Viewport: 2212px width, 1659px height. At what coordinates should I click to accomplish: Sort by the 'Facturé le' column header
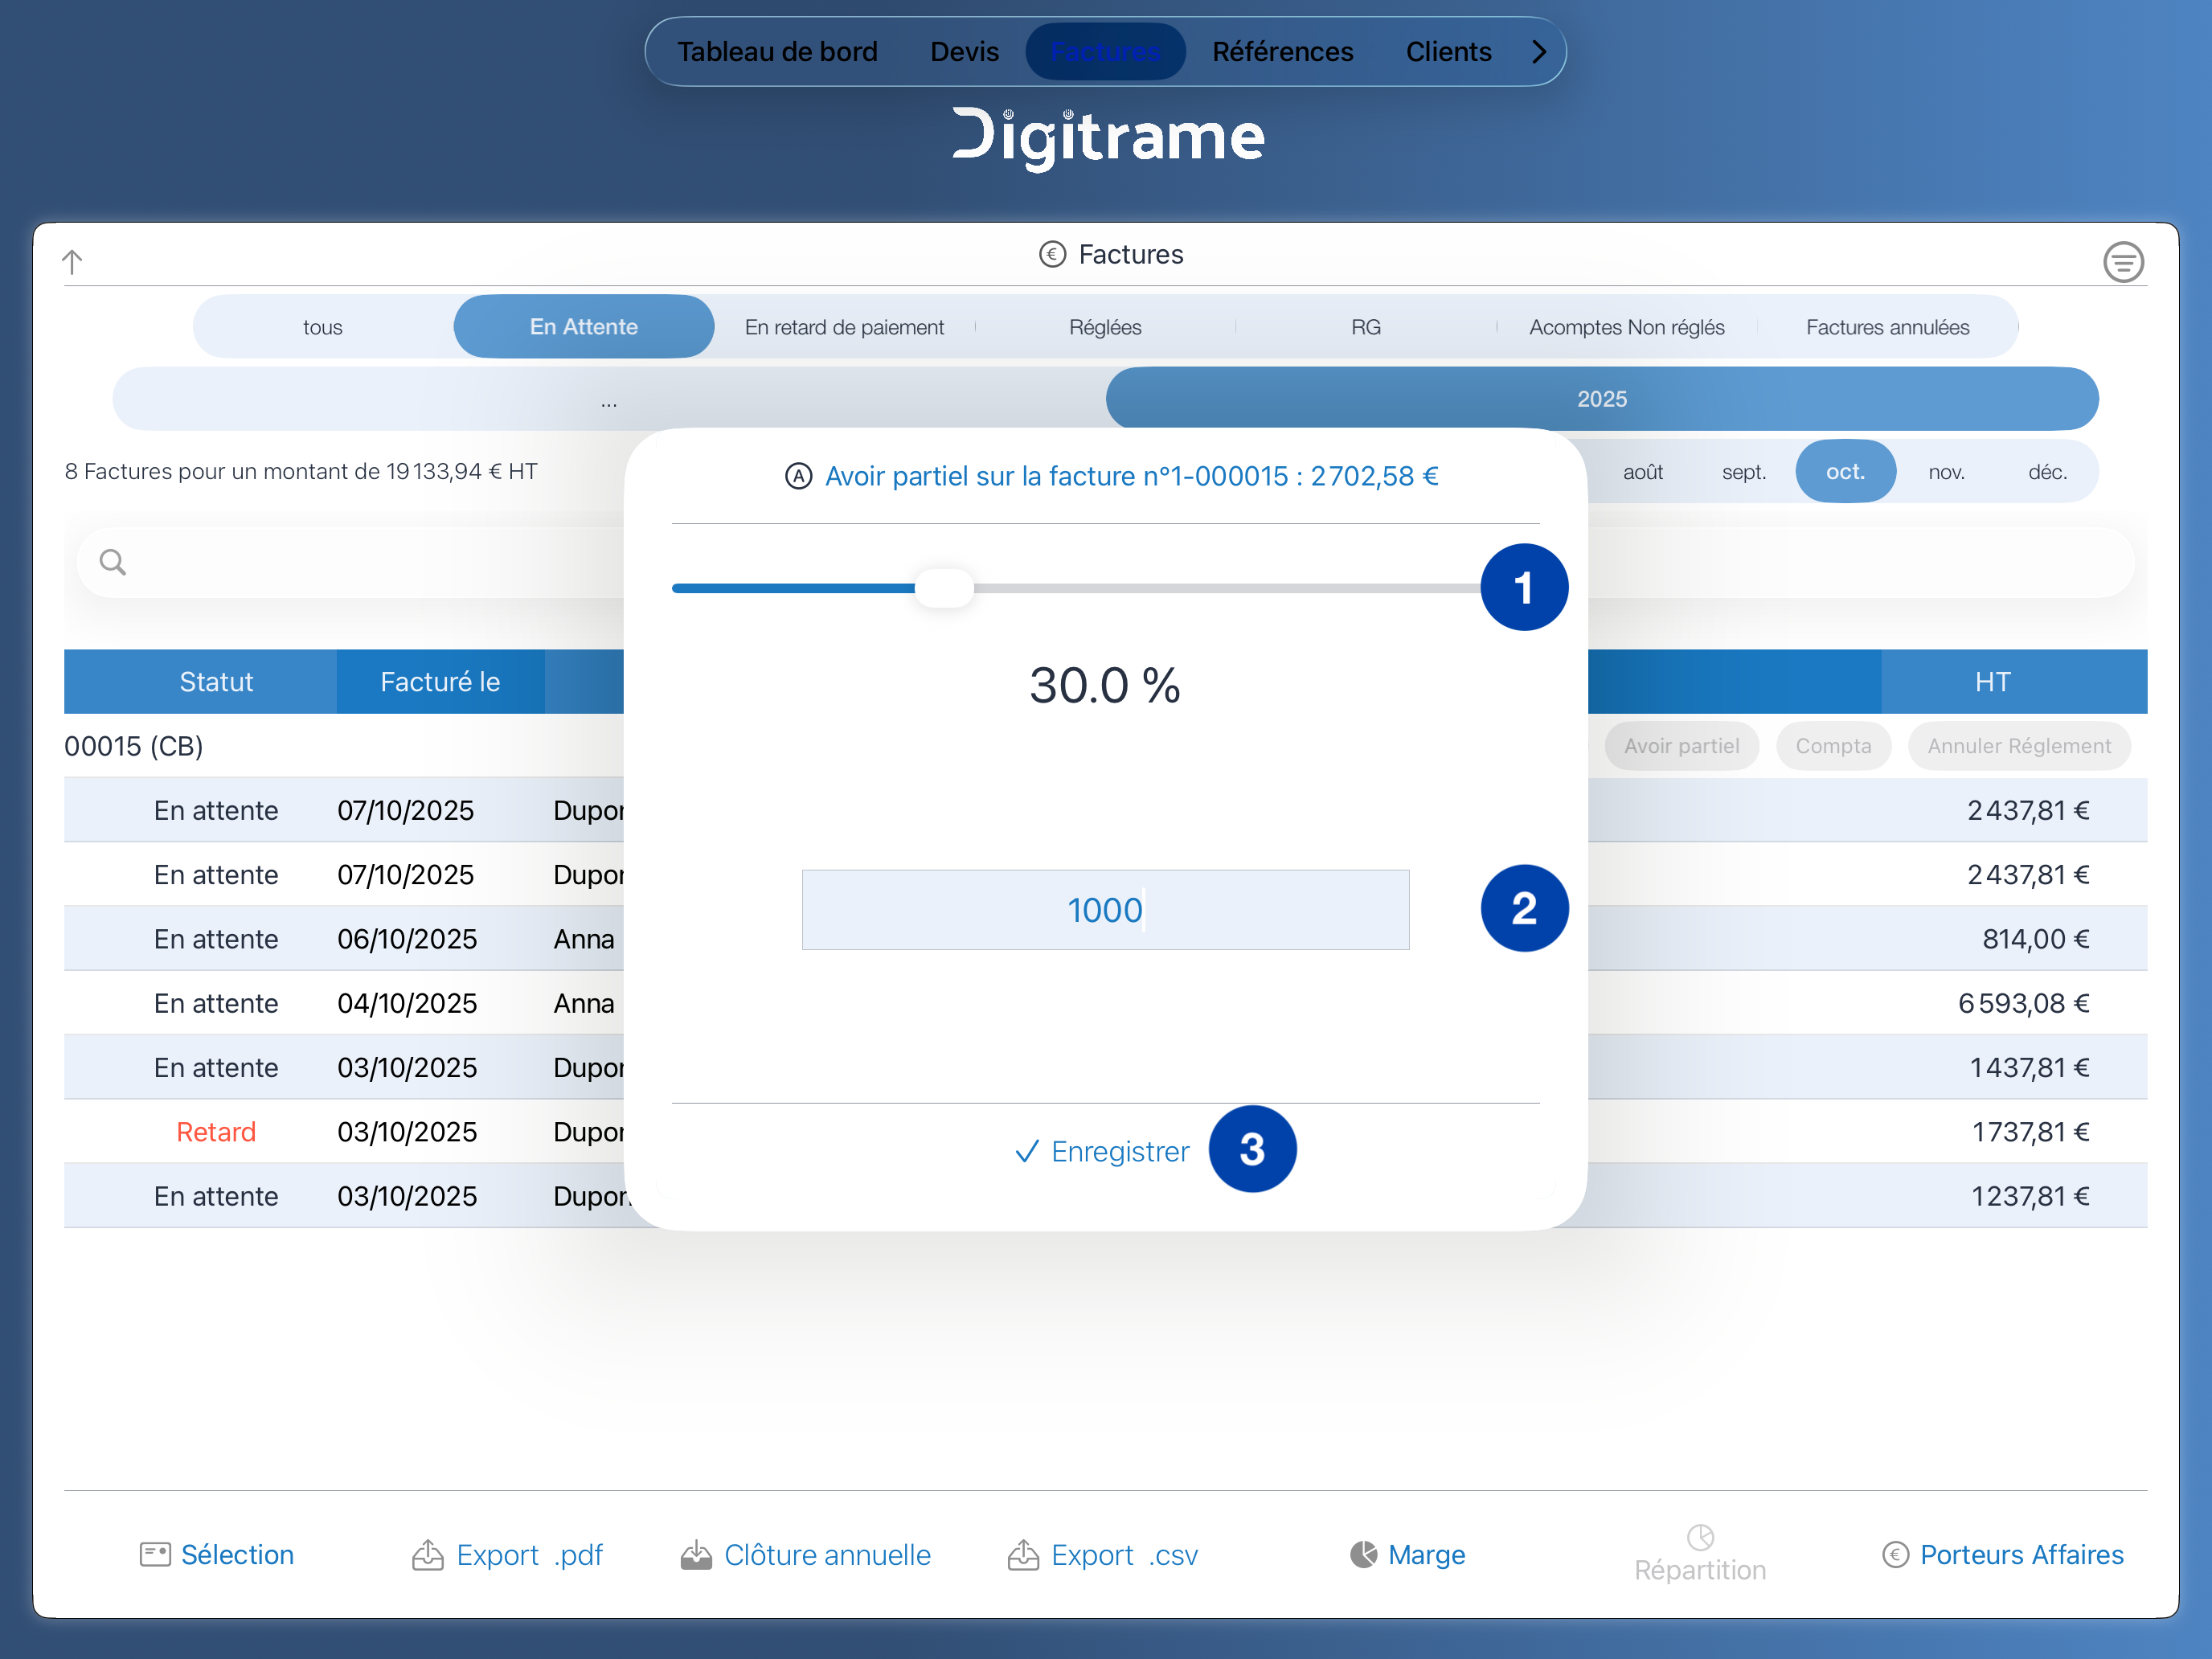tap(440, 682)
